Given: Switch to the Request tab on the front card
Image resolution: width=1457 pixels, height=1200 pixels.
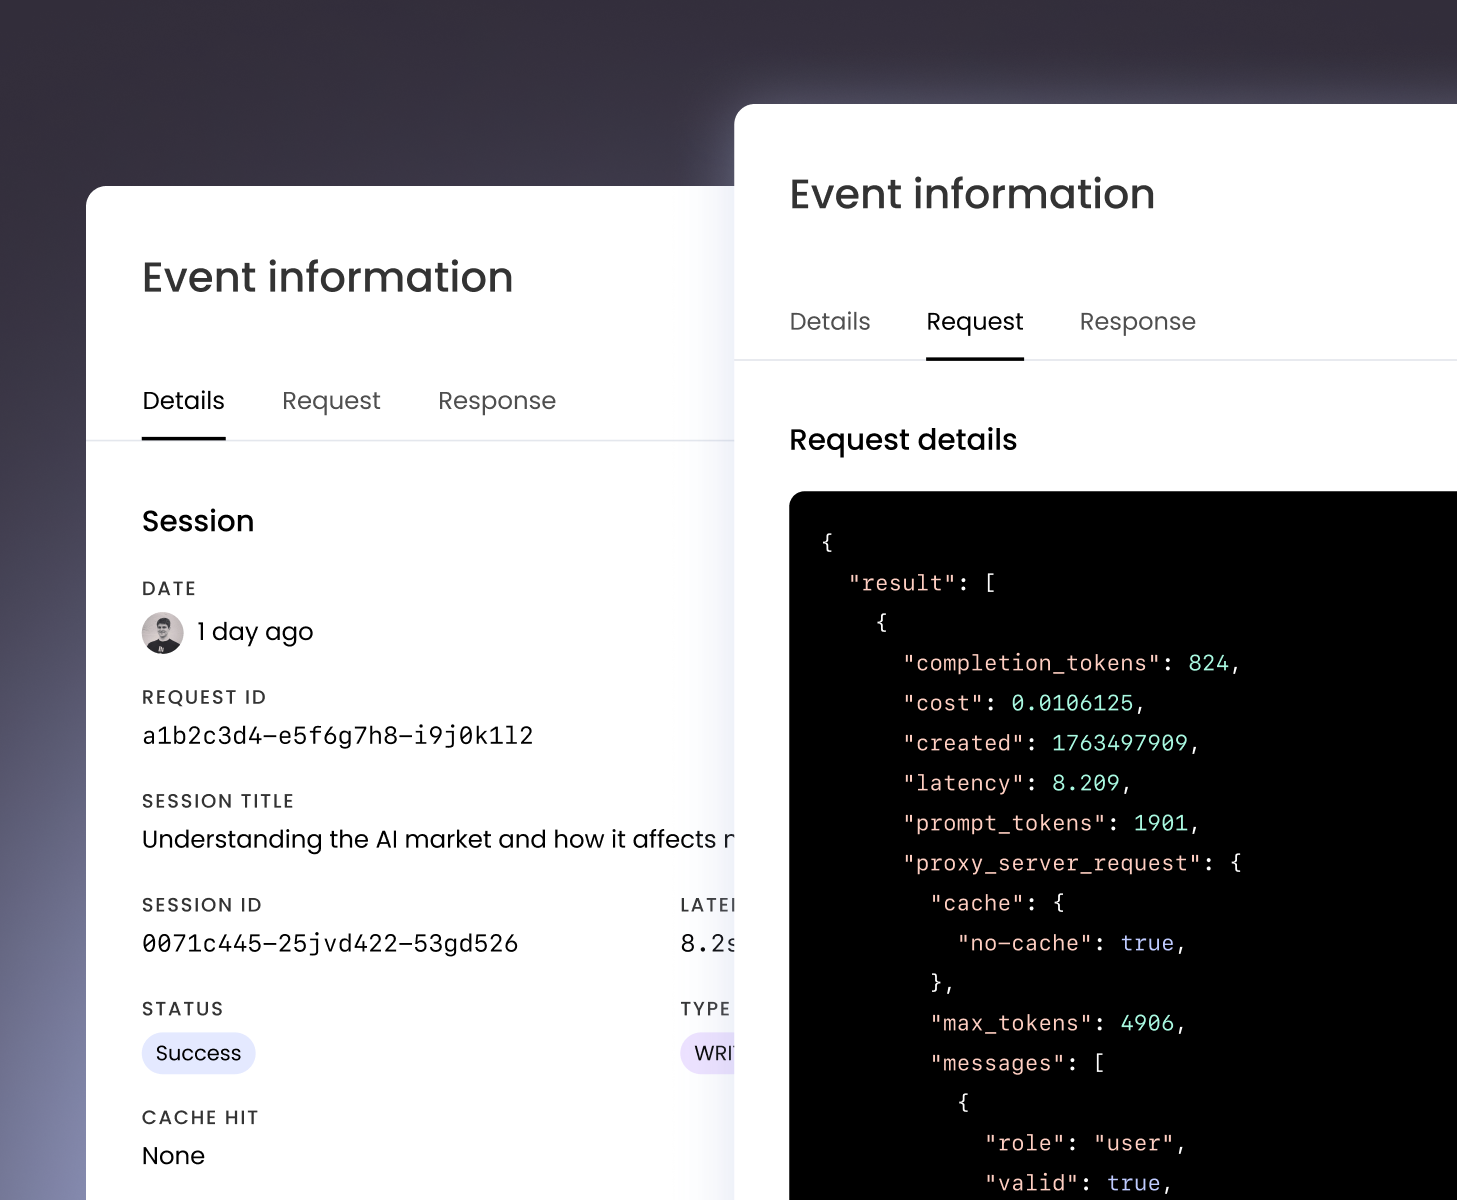Looking at the screenshot, I should [331, 400].
